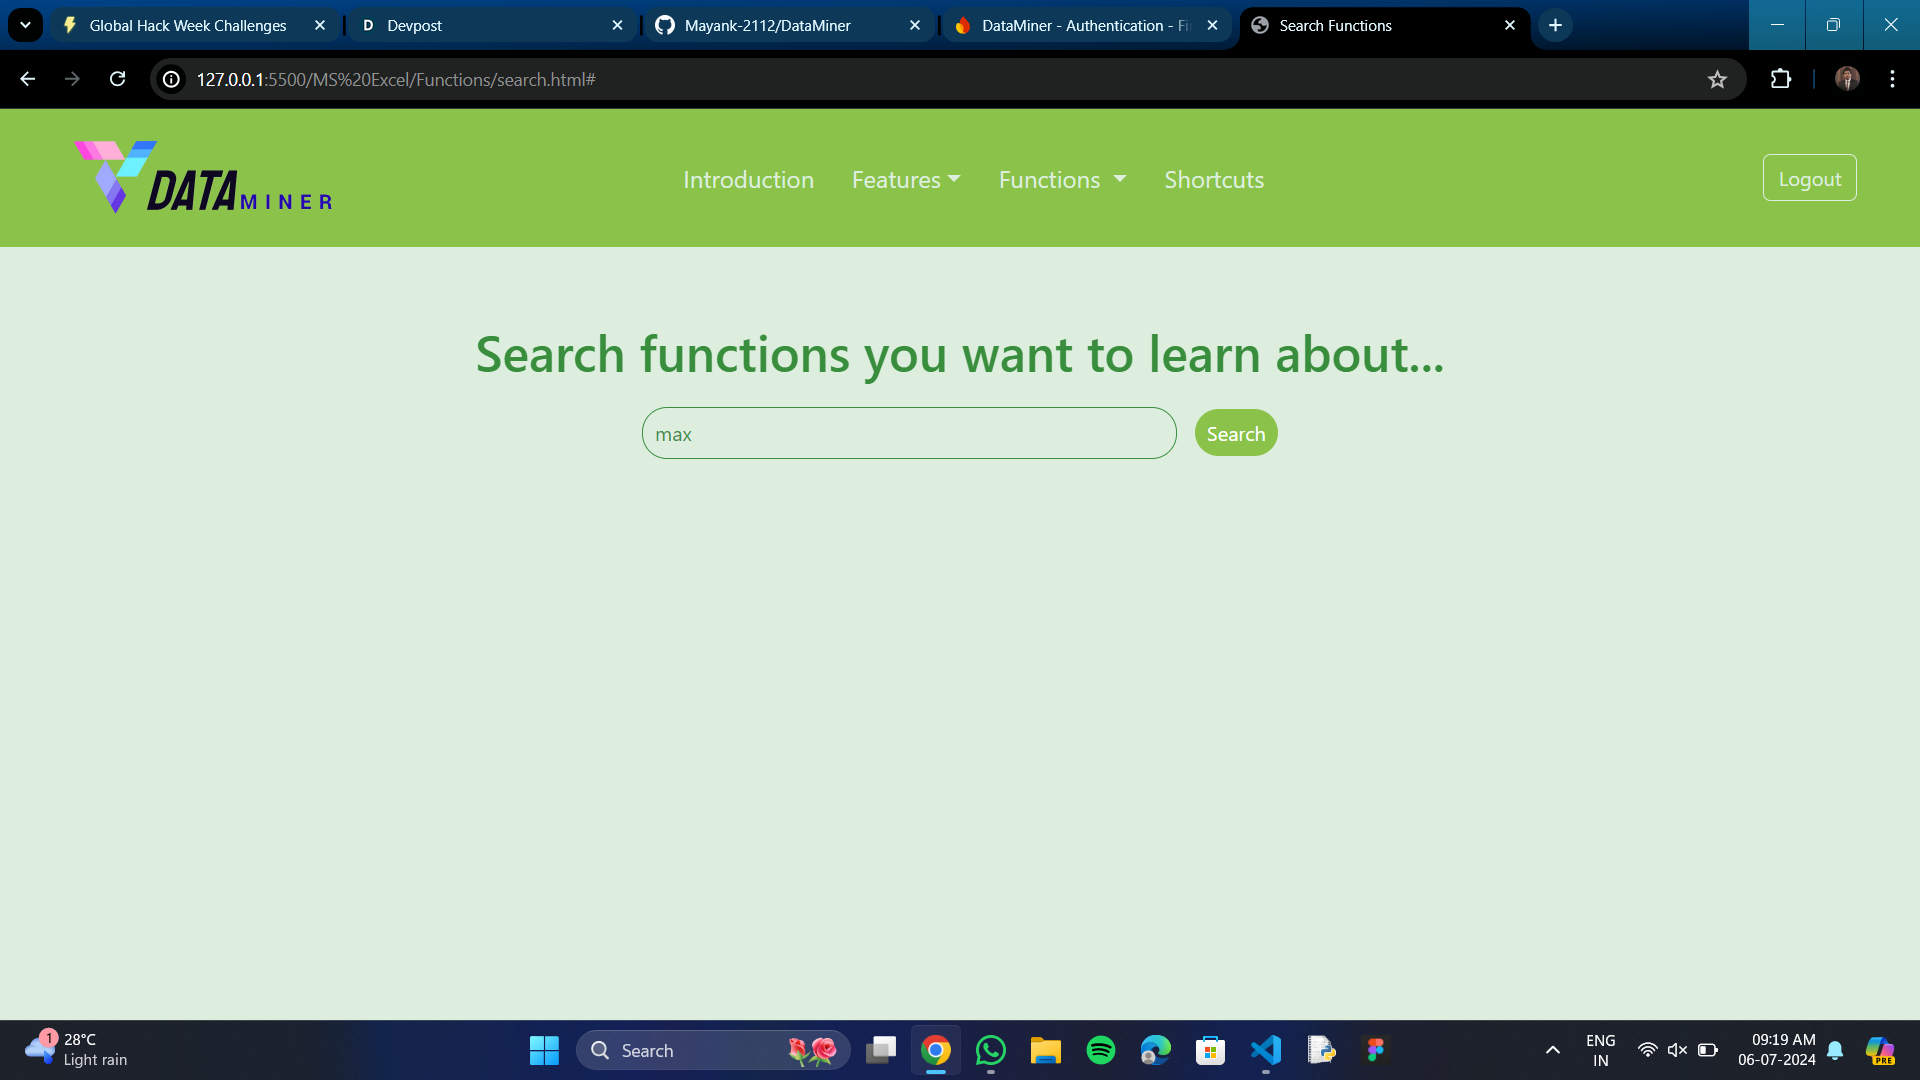The width and height of the screenshot is (1920, 1080).
Task: Open the tab search dropdown arrow
Action: pyautogui.click(x=25, y=25)
